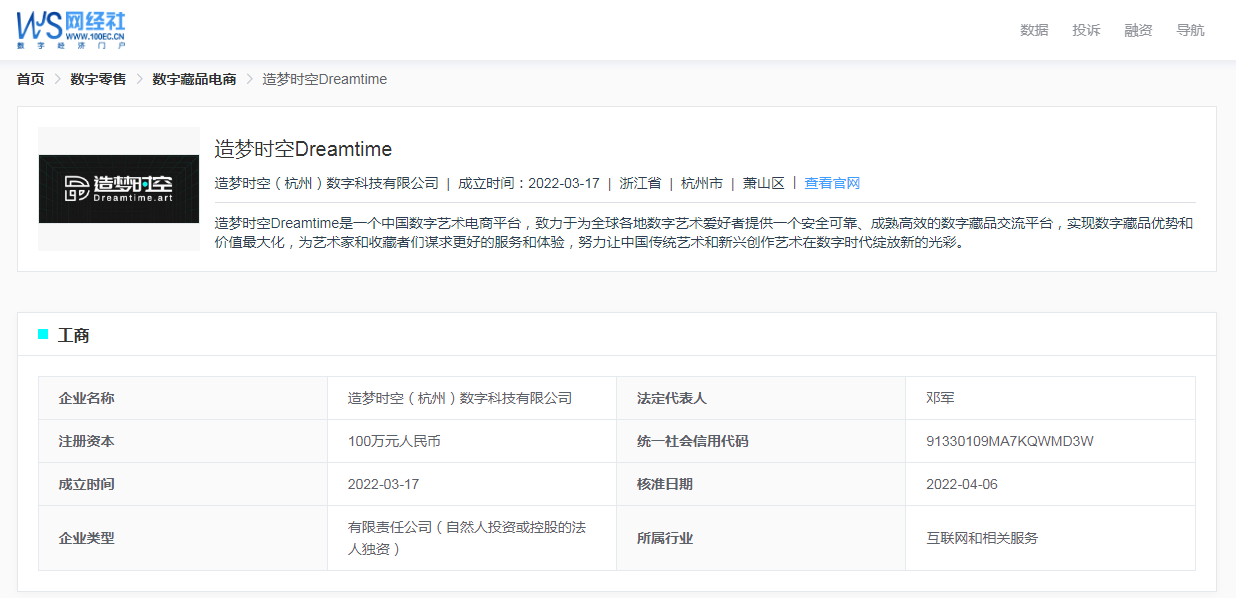The image size is (1236, 598).
Task: Click the cyan square icon beside 工商
Action: [43, 334]
